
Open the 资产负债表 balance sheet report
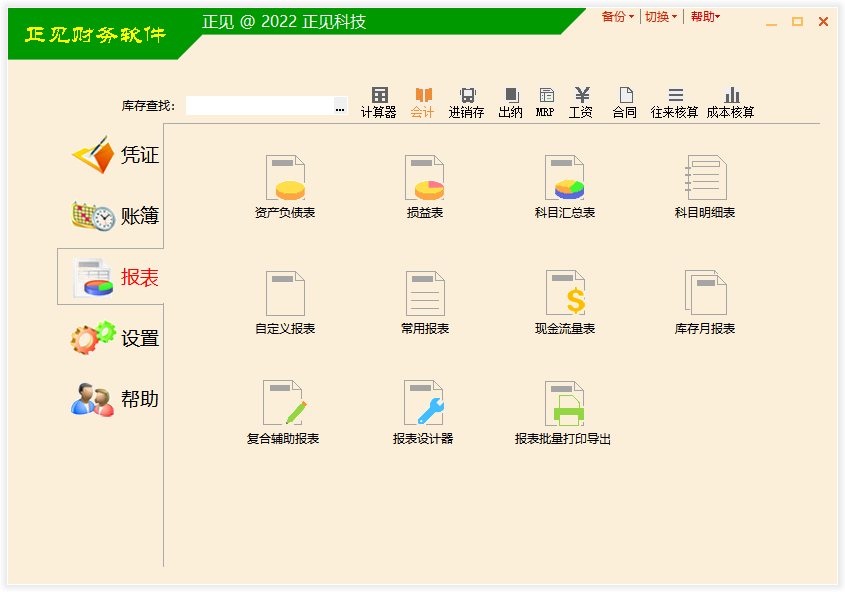(x=285, y=187)
